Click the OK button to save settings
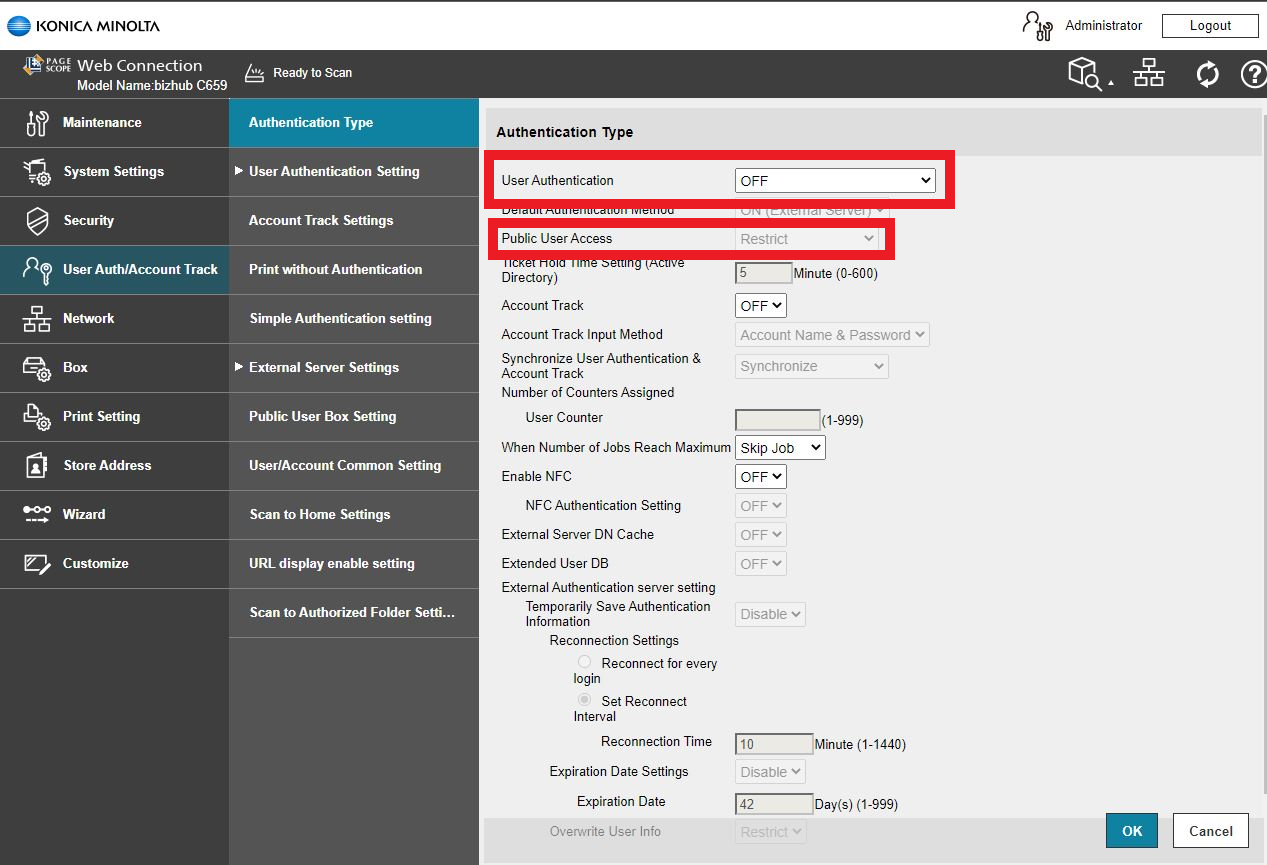 coord(1131,830)
